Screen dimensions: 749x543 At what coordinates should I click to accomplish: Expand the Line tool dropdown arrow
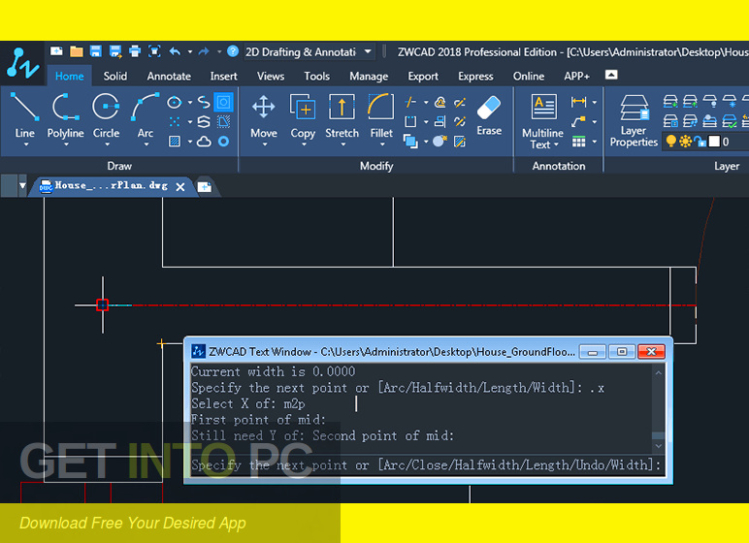click(x=25, y=144)
